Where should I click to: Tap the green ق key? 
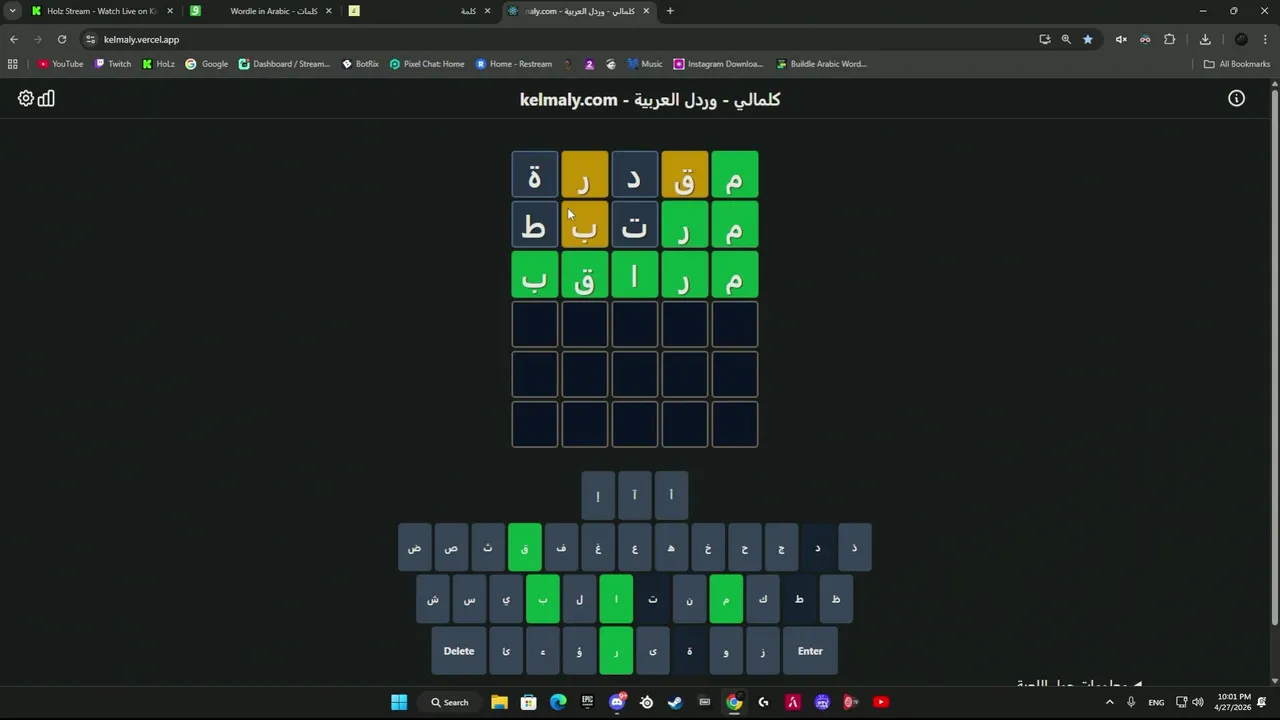pyautogui.click(x=525, y=548)
